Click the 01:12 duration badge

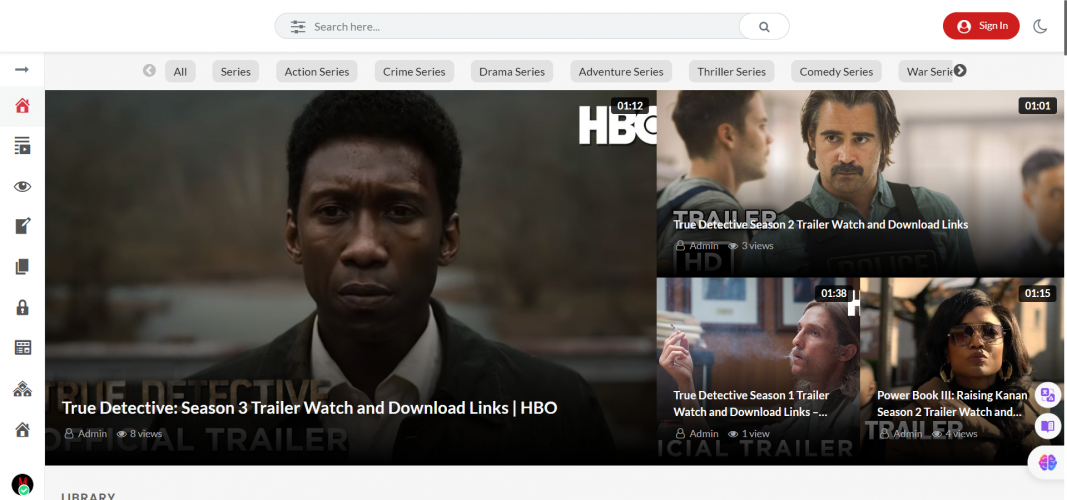[629, 105]
